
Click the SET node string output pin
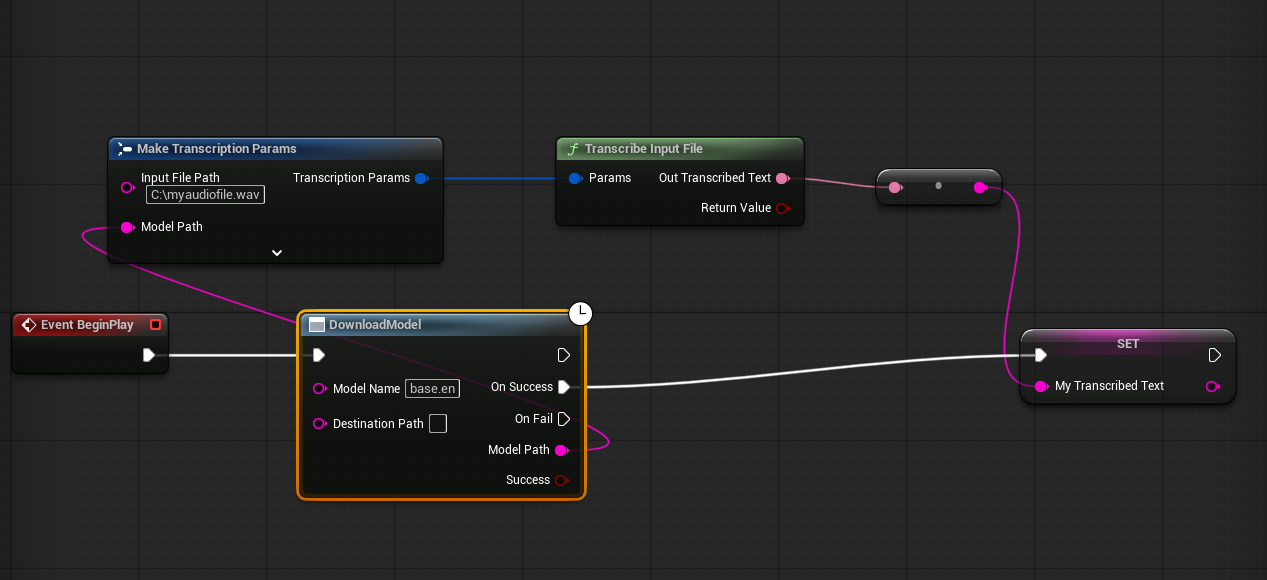click(1213, 386)
